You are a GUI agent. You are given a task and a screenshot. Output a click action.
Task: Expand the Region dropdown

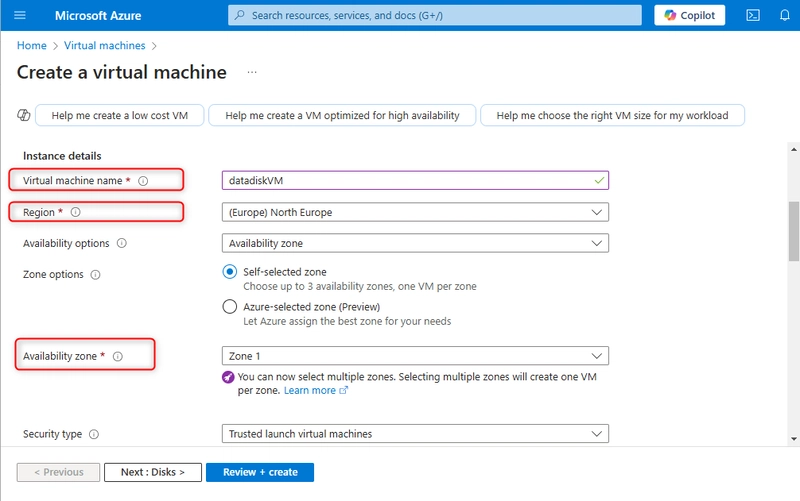(415, 212)
